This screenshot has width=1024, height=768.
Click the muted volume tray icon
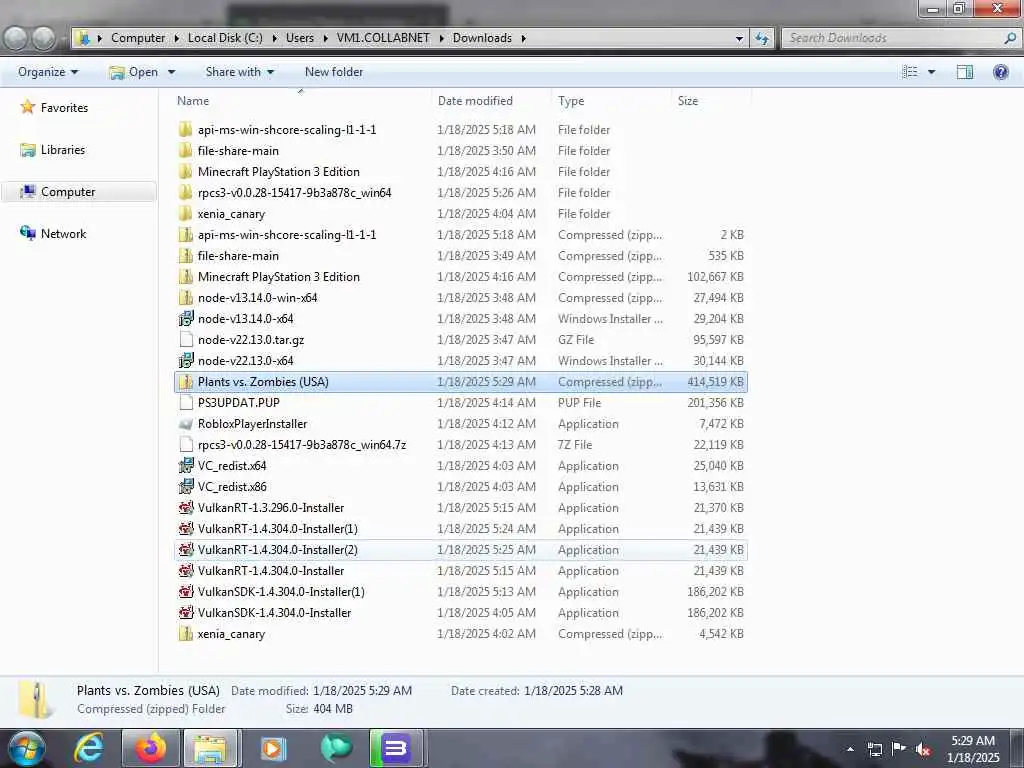point(923,748)
